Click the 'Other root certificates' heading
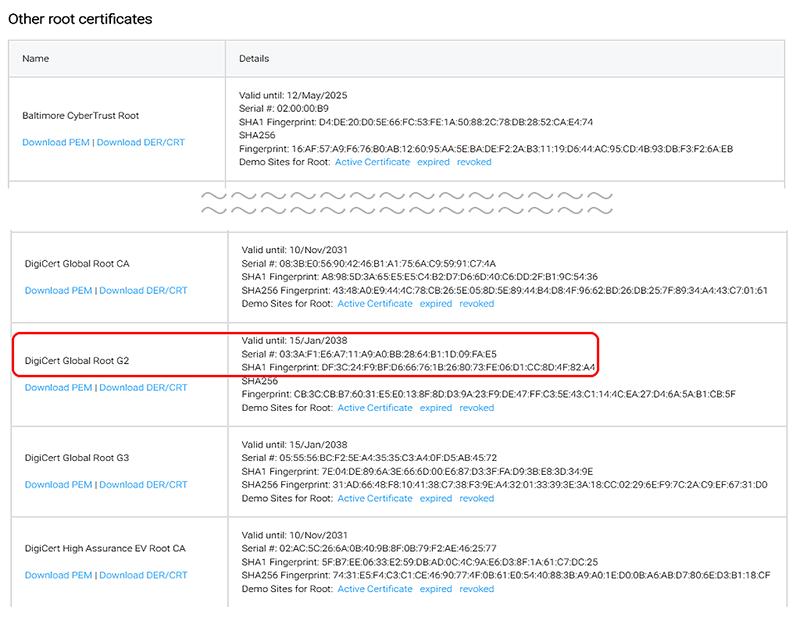The width and height of the screenshot is (800, 617). (x=80, y=19)
